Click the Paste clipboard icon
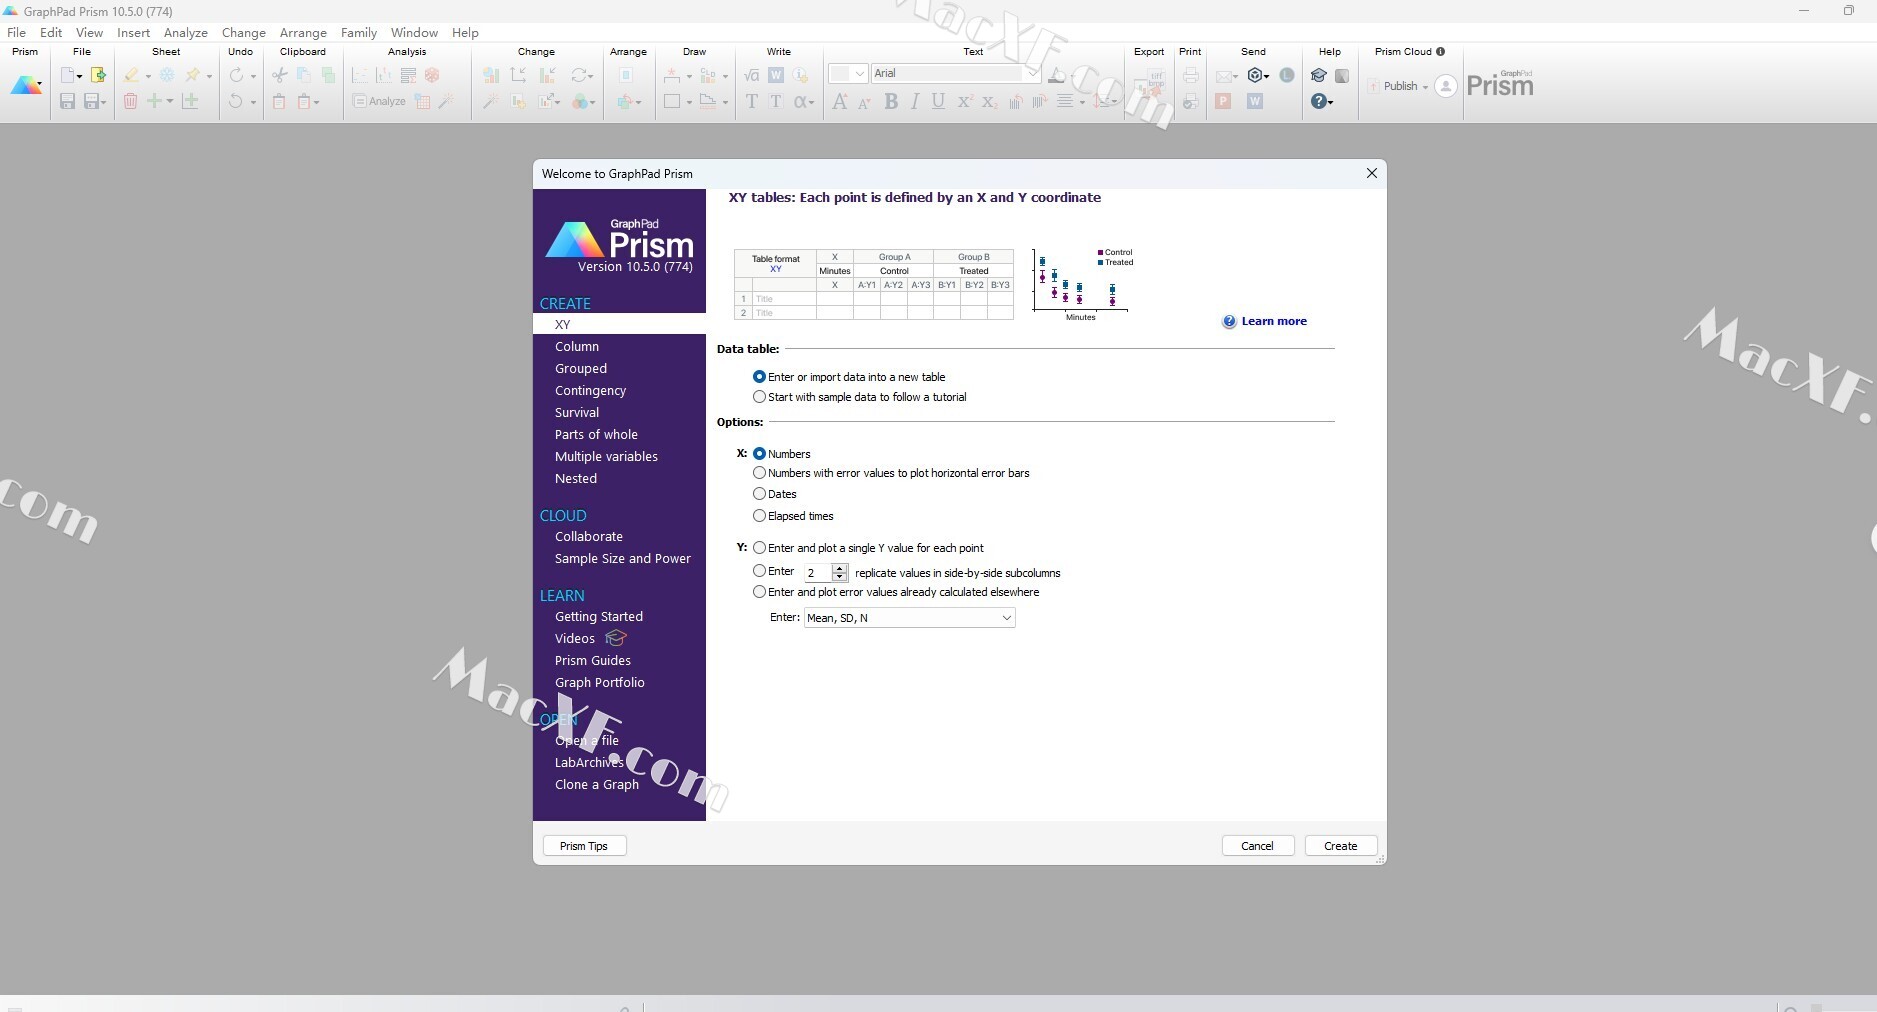The width and height of the screenshot is (1877, 1012). click(x=280, y=101)
